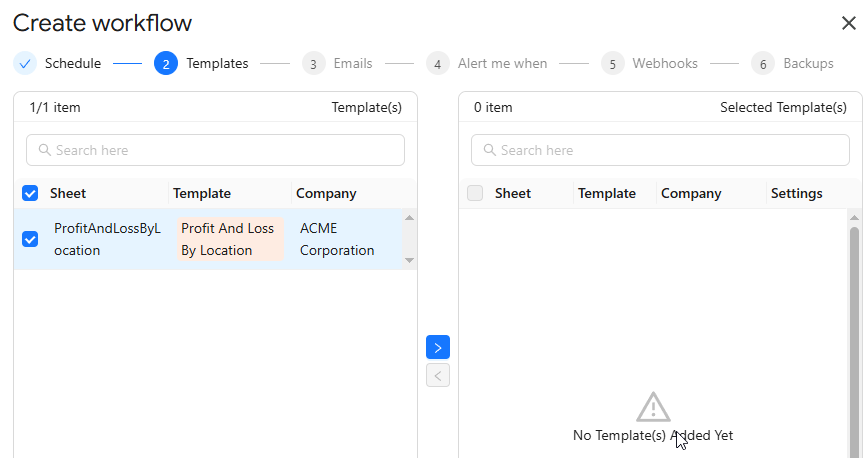Click the Profit And Loss By Location tag

(228, 239)
